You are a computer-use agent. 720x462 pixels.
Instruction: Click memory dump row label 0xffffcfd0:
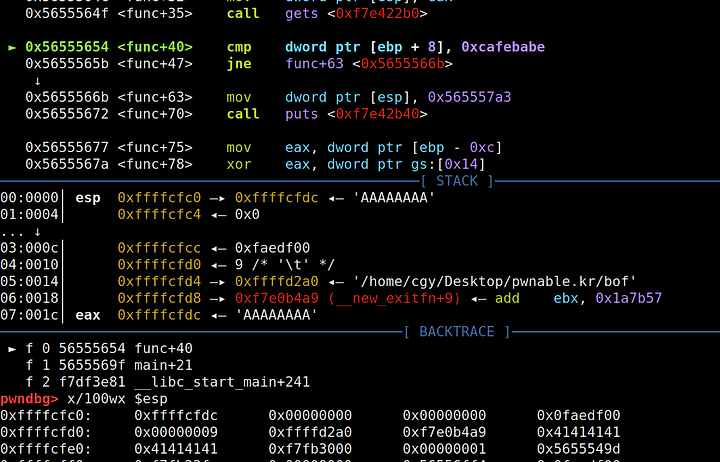point(46,432)
